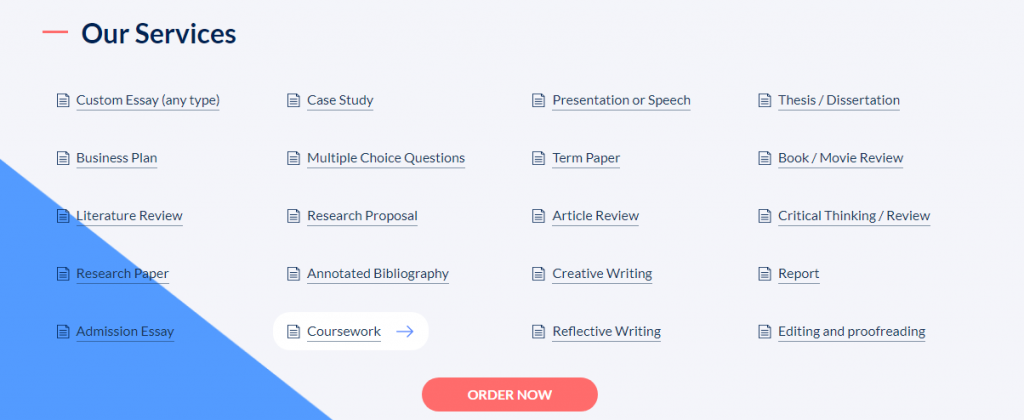This screenshot has height=420, width=1024.
Task: Click the blue arrow next to Coursework
Action: pos(405,332)
